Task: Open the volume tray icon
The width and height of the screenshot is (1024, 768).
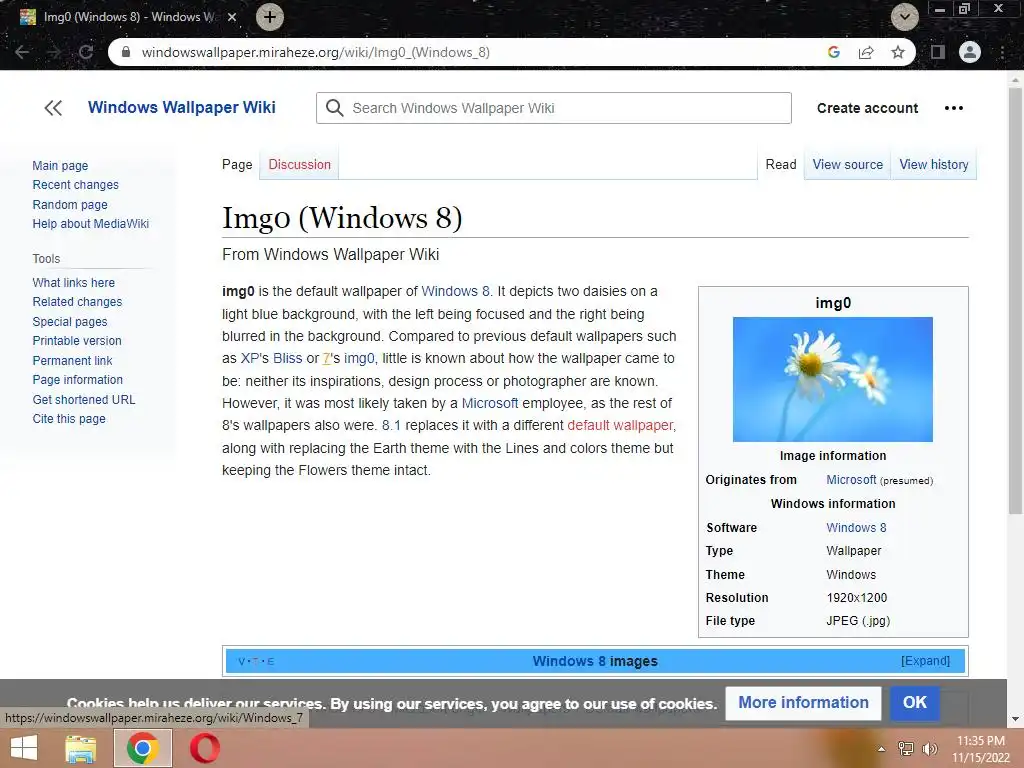Action: (x=929, y=749)
